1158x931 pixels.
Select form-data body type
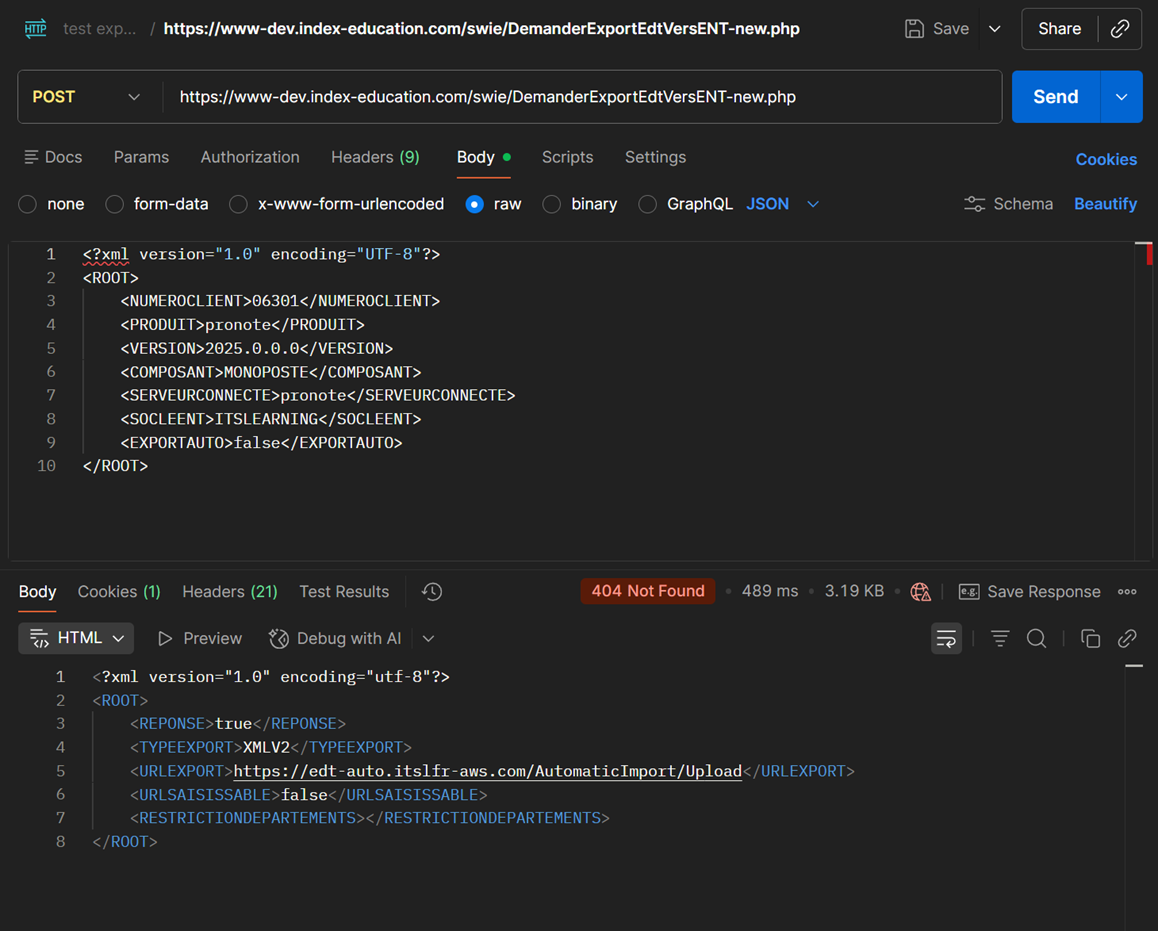coord(114,205)
